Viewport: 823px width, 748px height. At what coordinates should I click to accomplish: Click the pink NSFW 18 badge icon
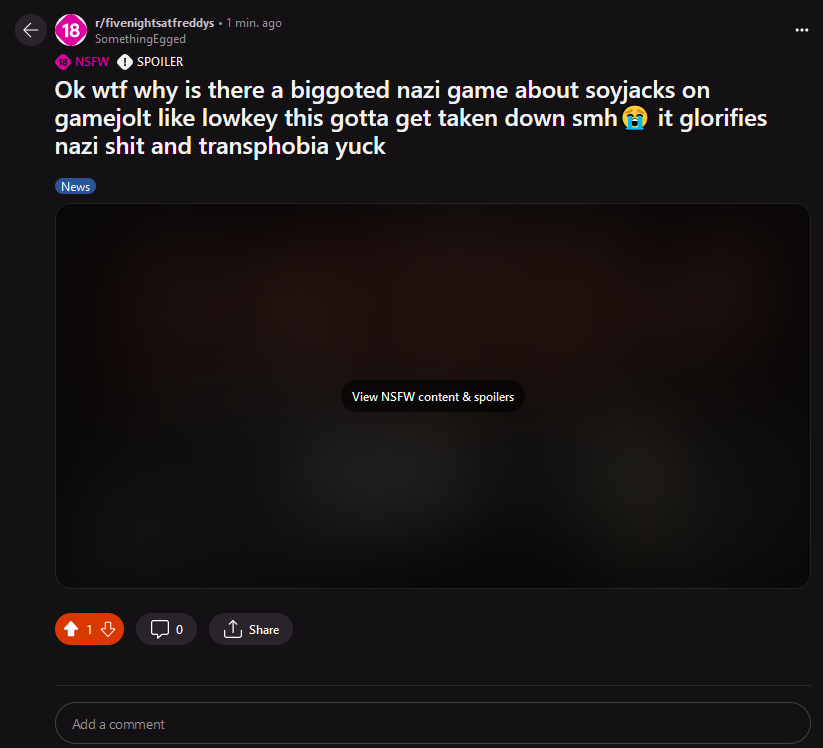pyautogui.click(x=62, y=62)
